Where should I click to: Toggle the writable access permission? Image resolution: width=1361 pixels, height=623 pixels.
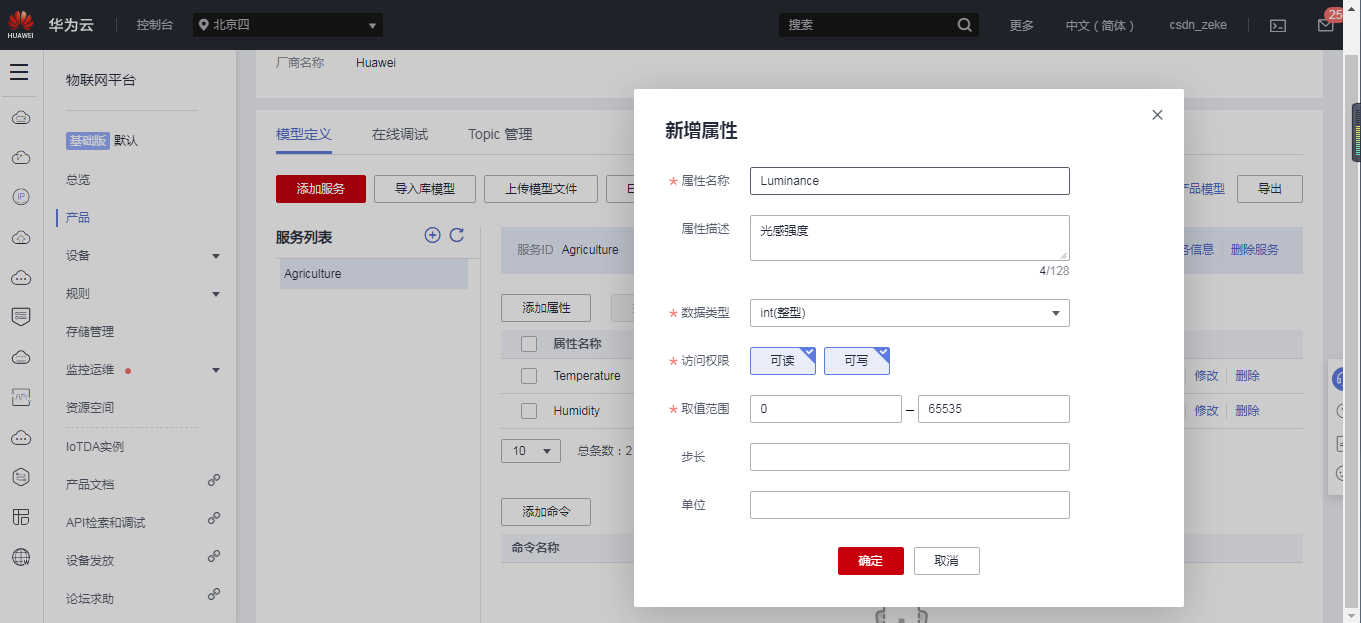856,361
